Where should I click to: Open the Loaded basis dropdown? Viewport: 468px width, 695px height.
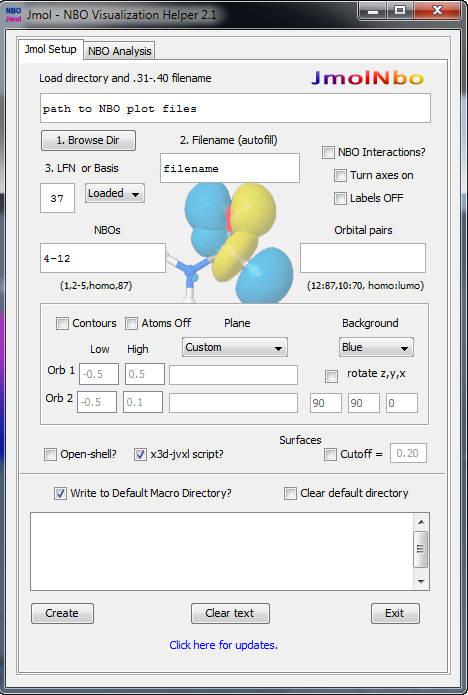(x=115, y=194)
